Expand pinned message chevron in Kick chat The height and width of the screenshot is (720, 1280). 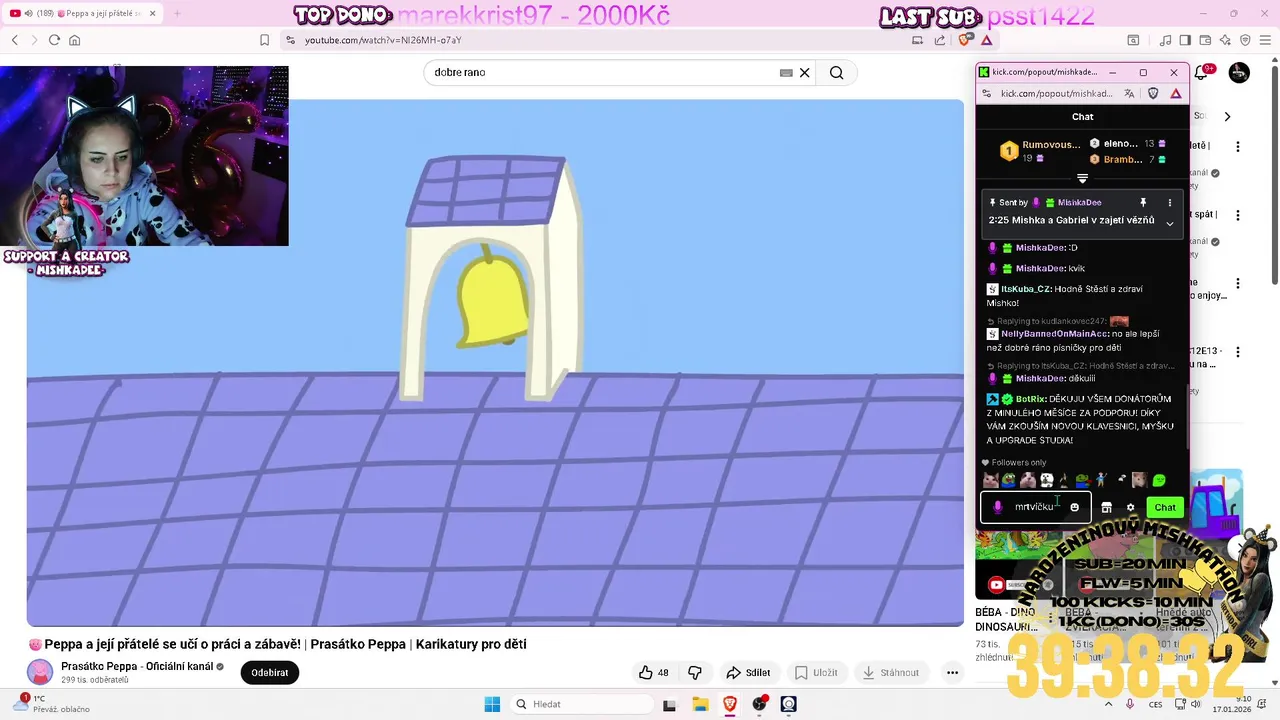pyautogui.click(x=1169, y=223)
